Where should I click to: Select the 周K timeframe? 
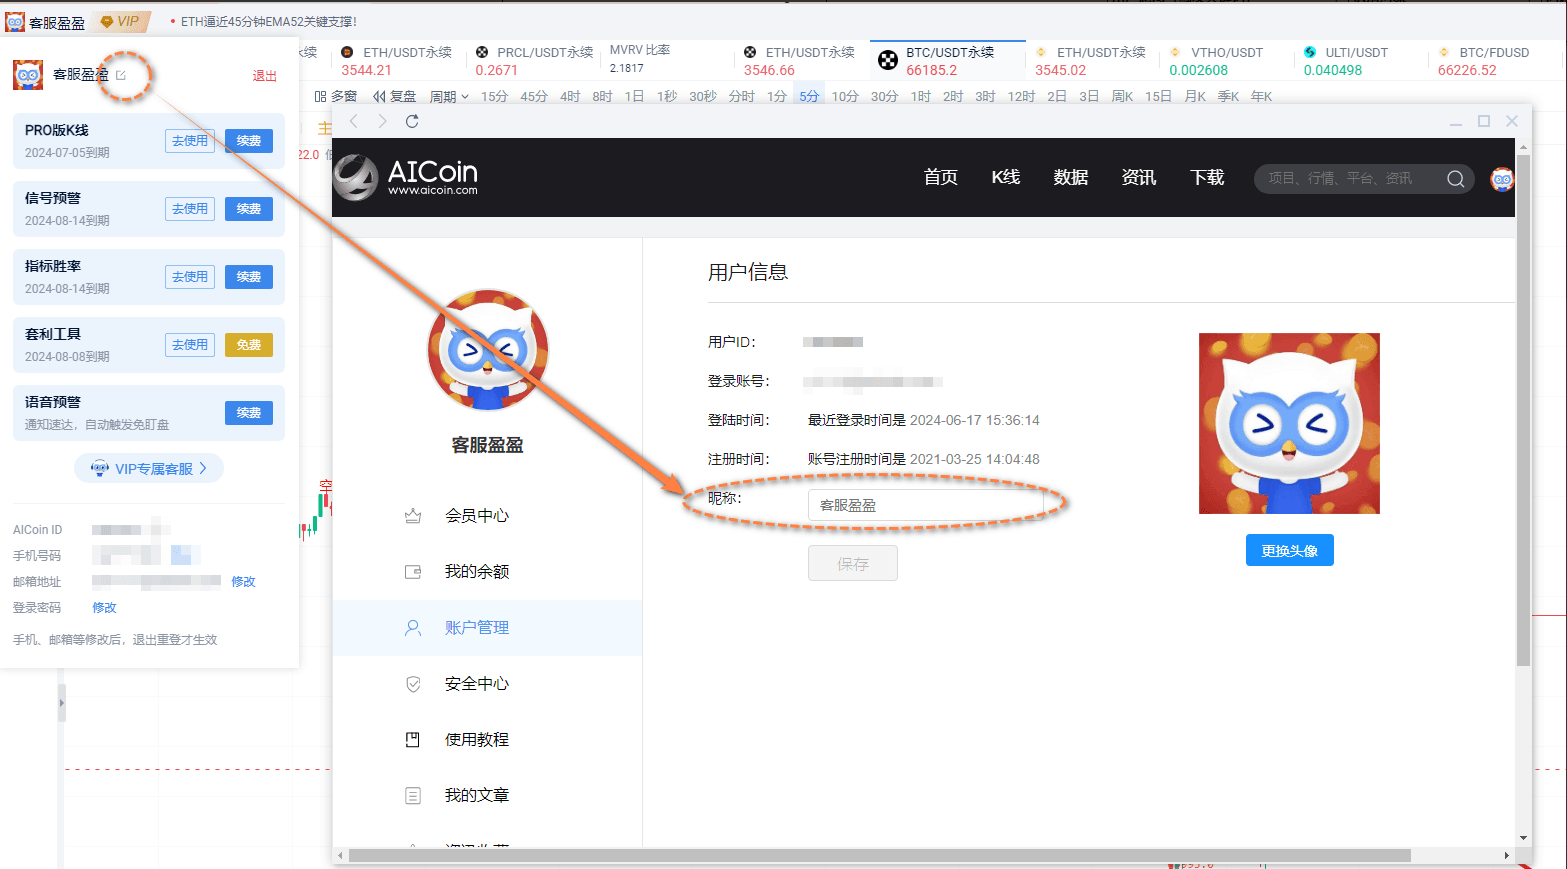[x=1123, y=97]
